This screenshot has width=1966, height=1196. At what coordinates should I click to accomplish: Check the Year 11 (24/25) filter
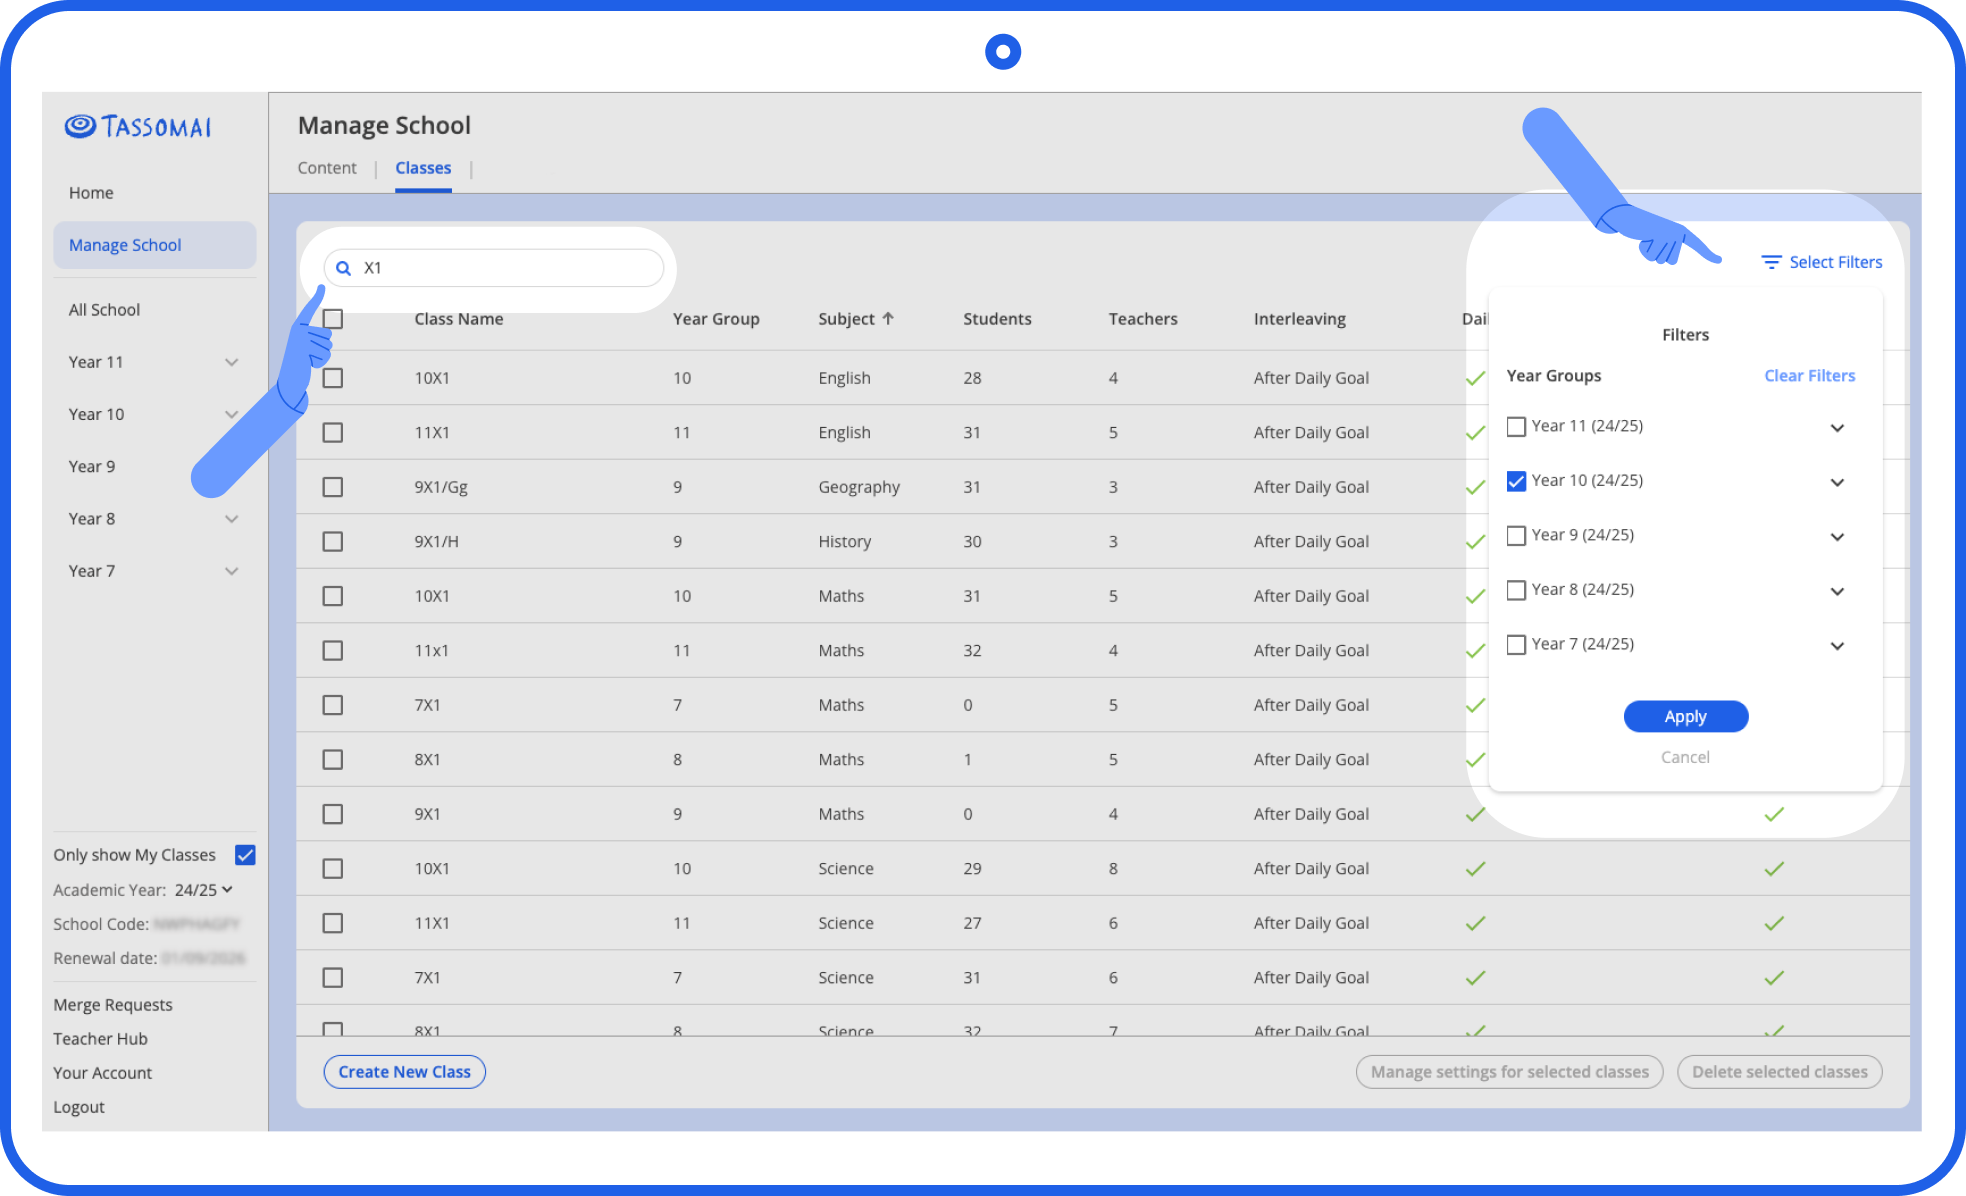tap(1516, 427)
